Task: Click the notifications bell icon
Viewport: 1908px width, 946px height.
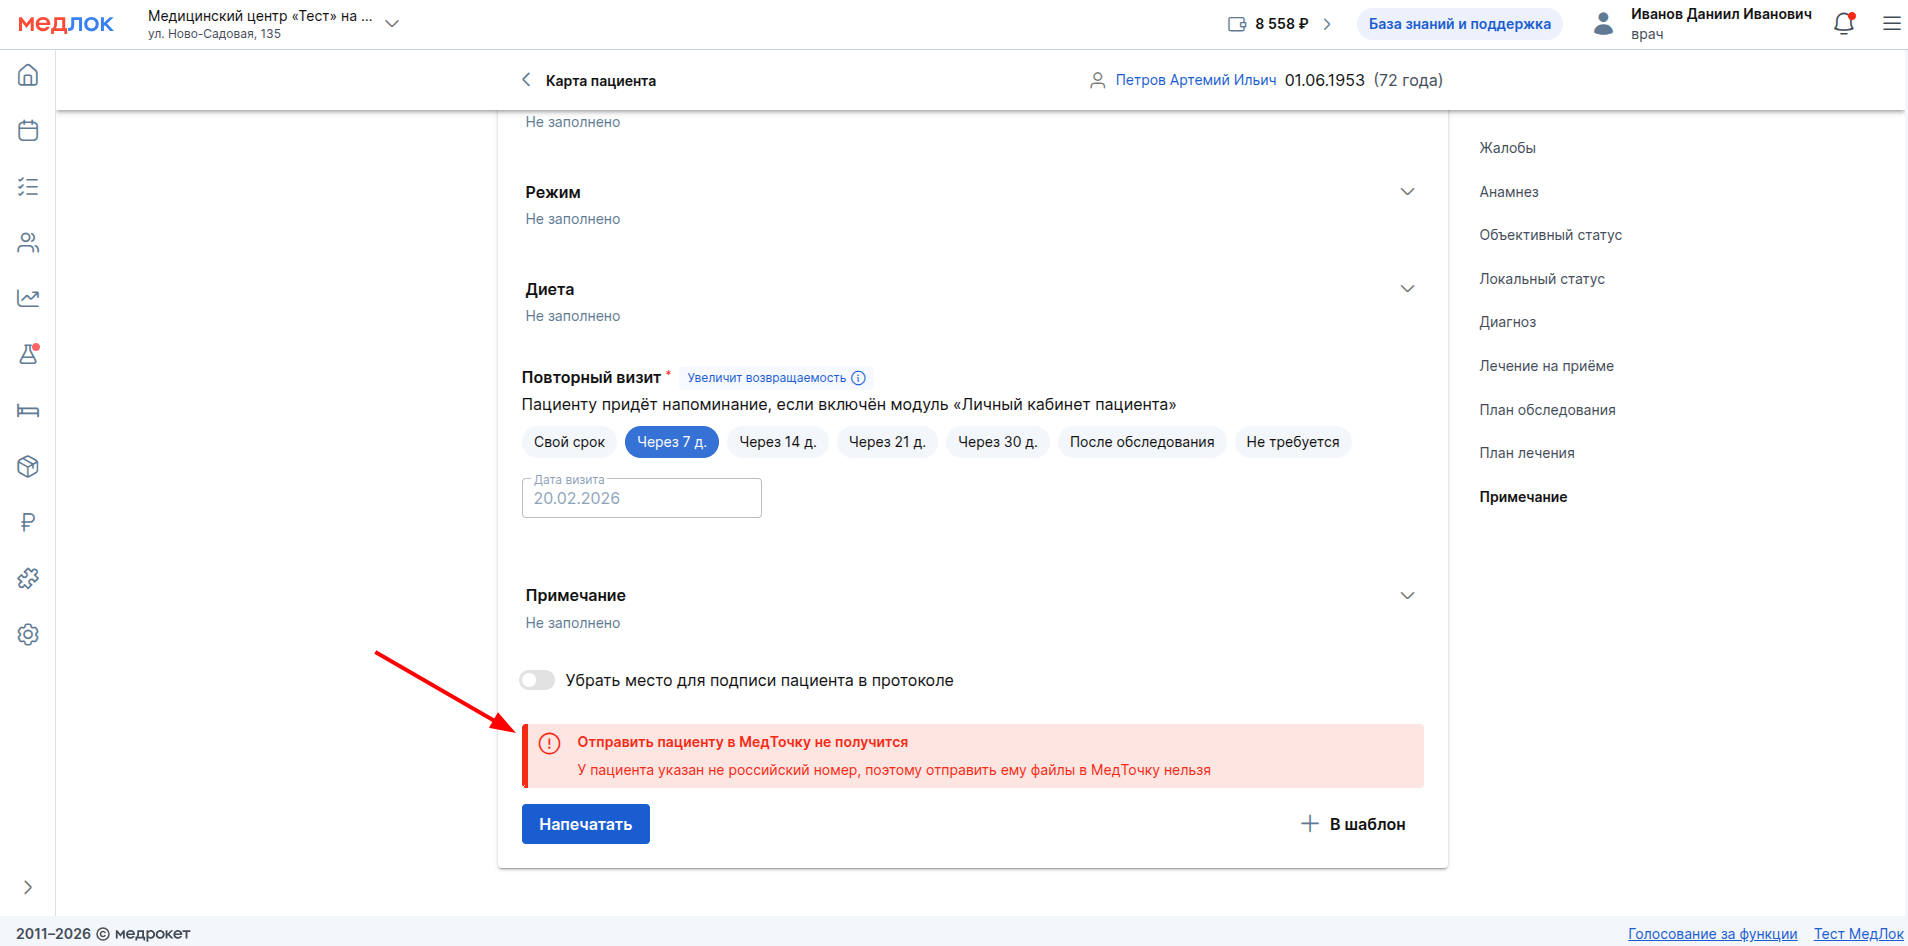Action: (x=1843, y=24)
